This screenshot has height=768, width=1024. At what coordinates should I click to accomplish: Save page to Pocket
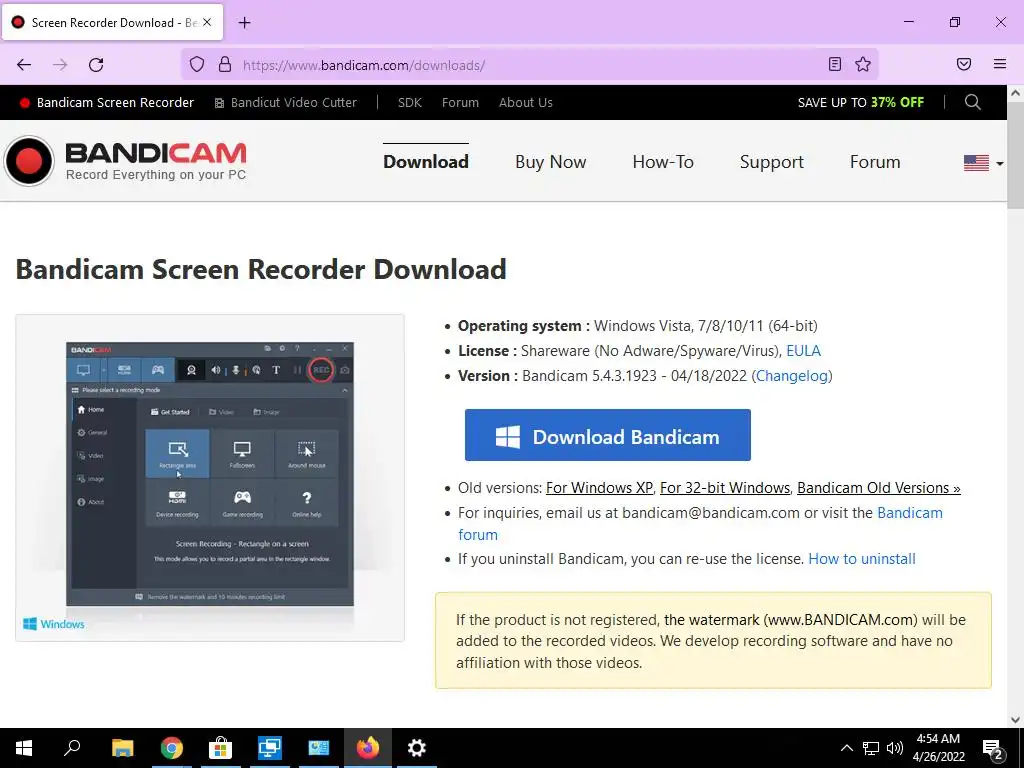click(964, 64)
